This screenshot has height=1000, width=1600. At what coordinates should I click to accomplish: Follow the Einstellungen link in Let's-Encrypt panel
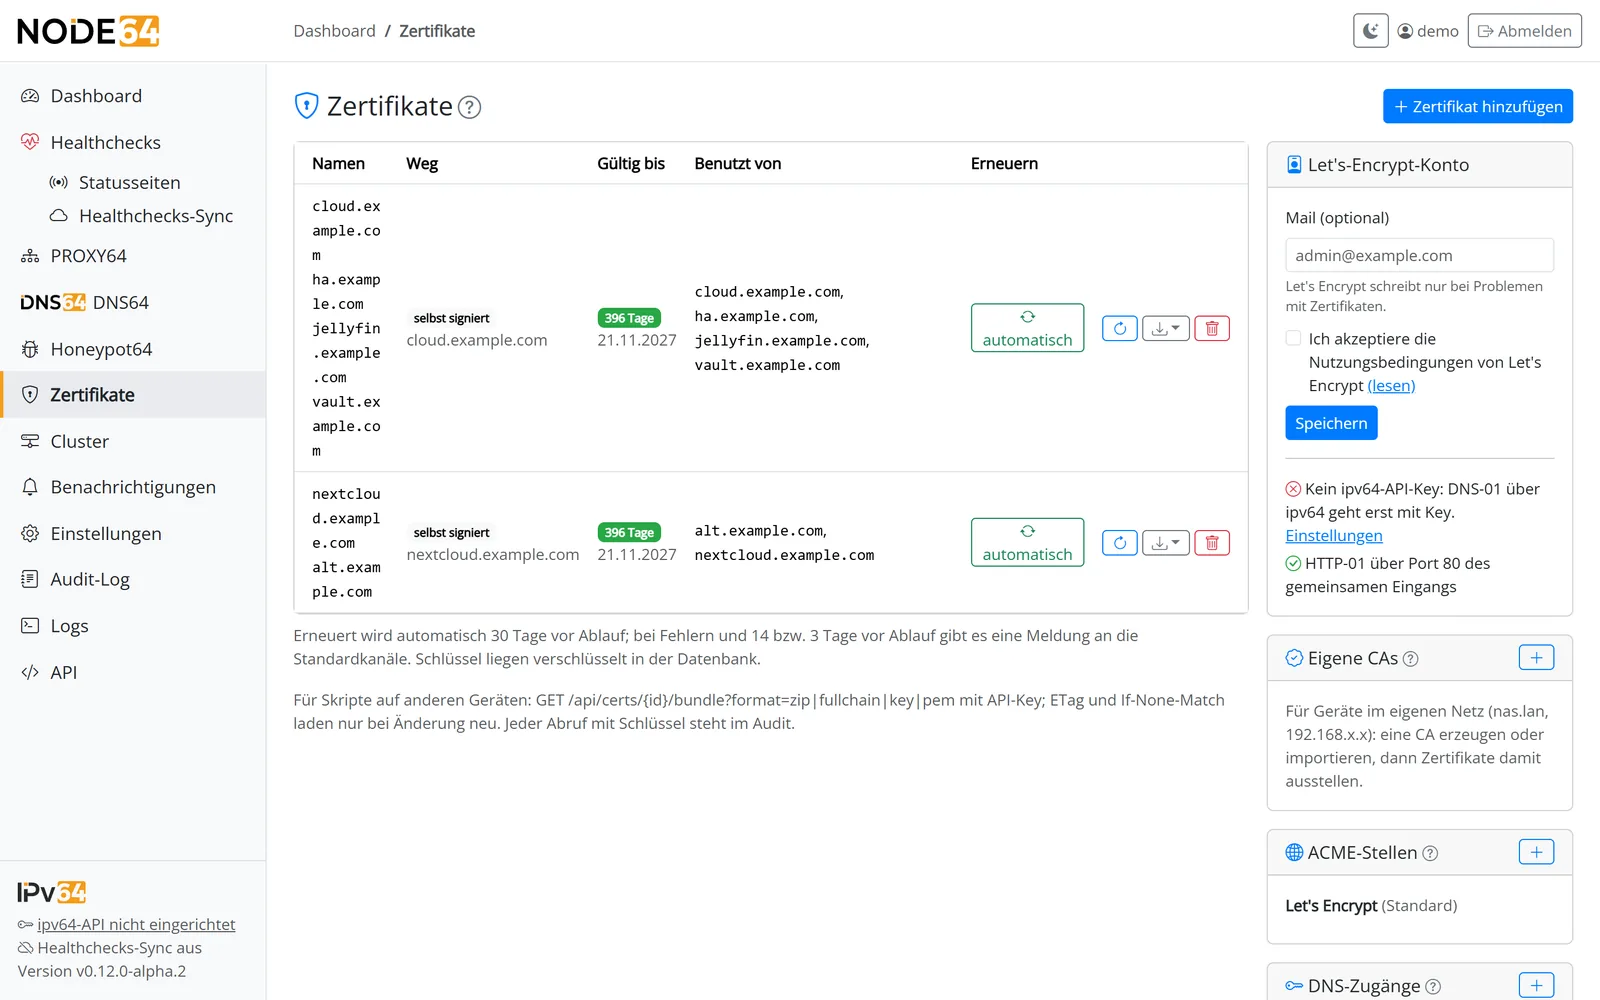tap(1334, 536)
